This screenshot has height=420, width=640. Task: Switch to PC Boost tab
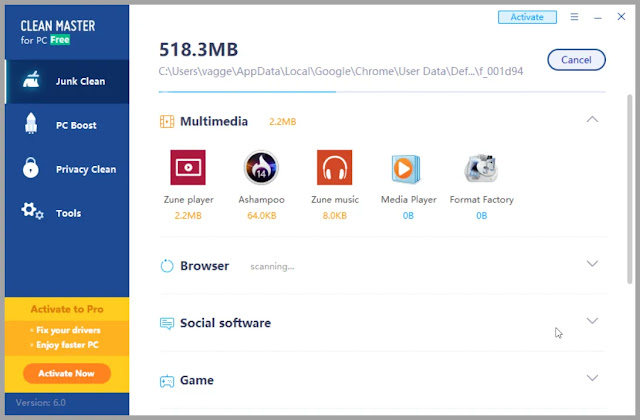point(67,125)
